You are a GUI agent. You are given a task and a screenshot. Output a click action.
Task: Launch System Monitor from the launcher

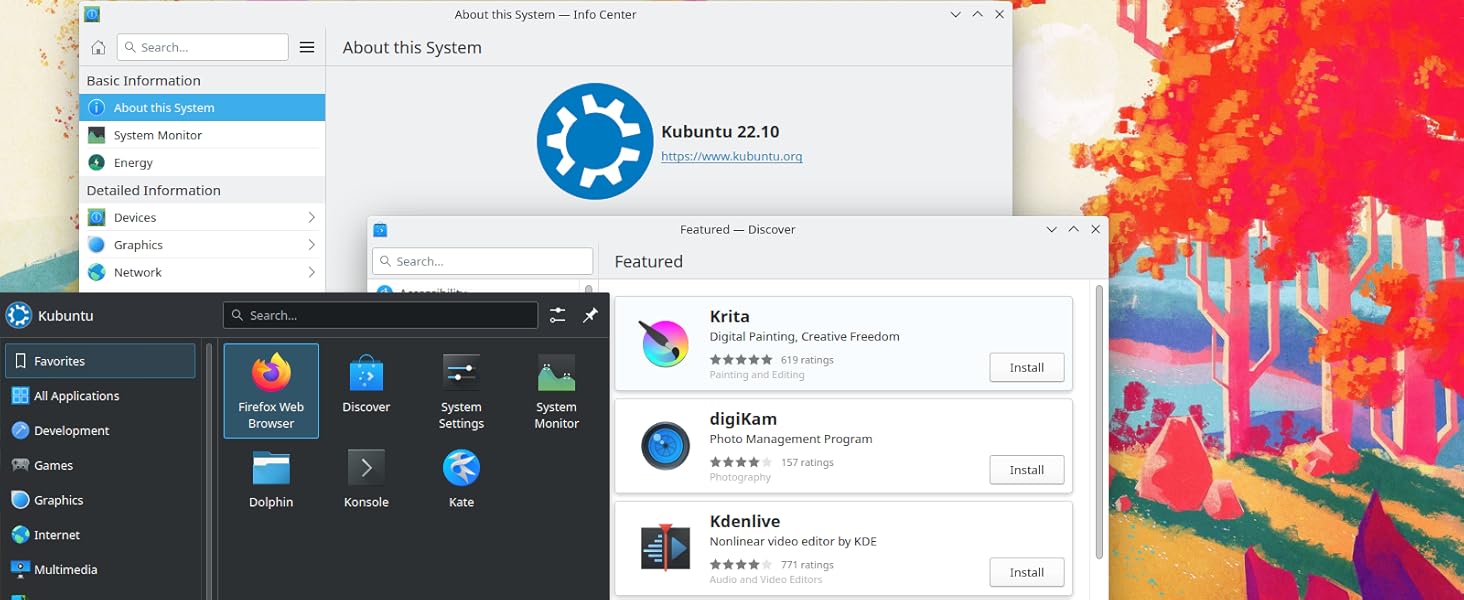555,390
